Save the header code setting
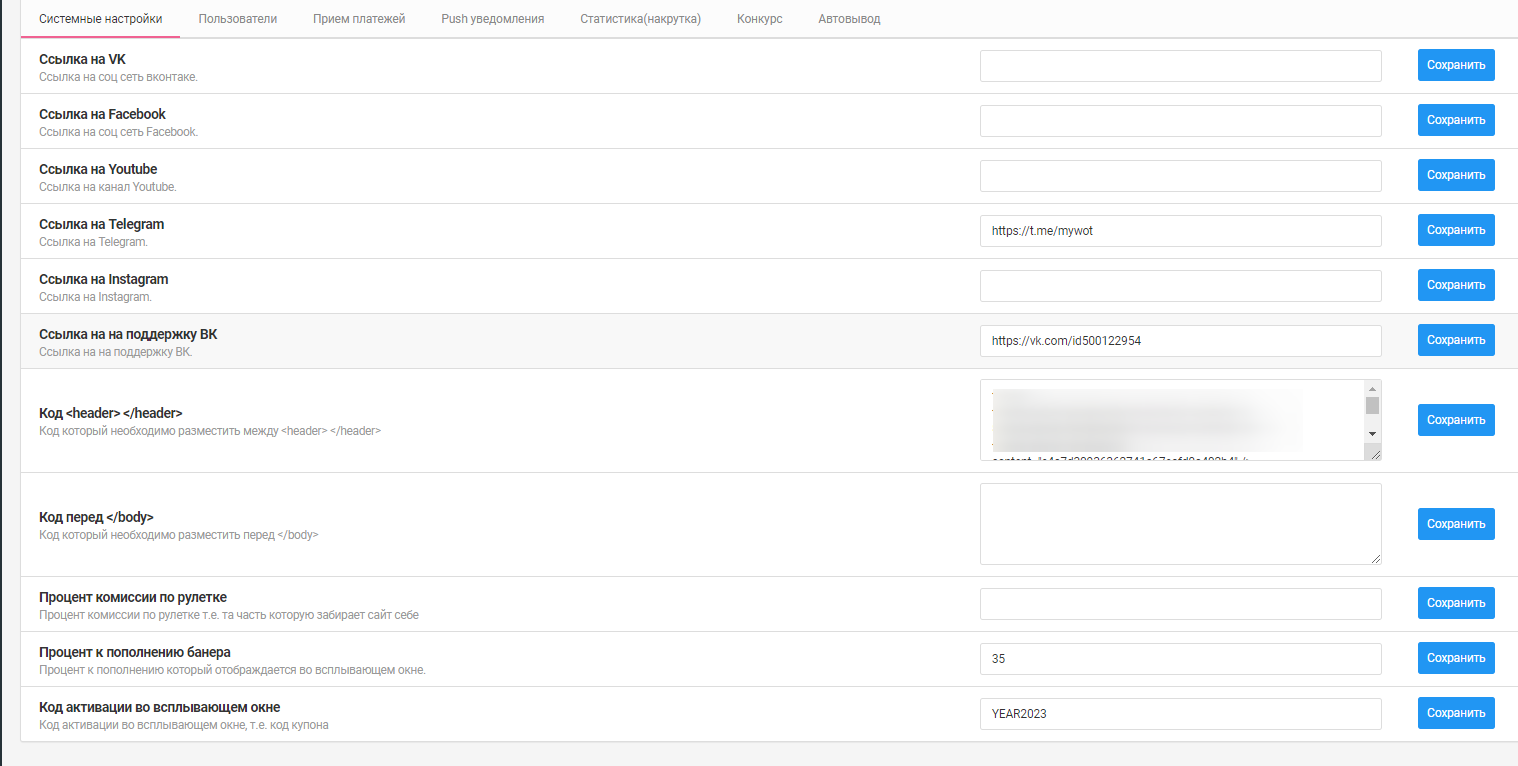 pos(1455,420)
